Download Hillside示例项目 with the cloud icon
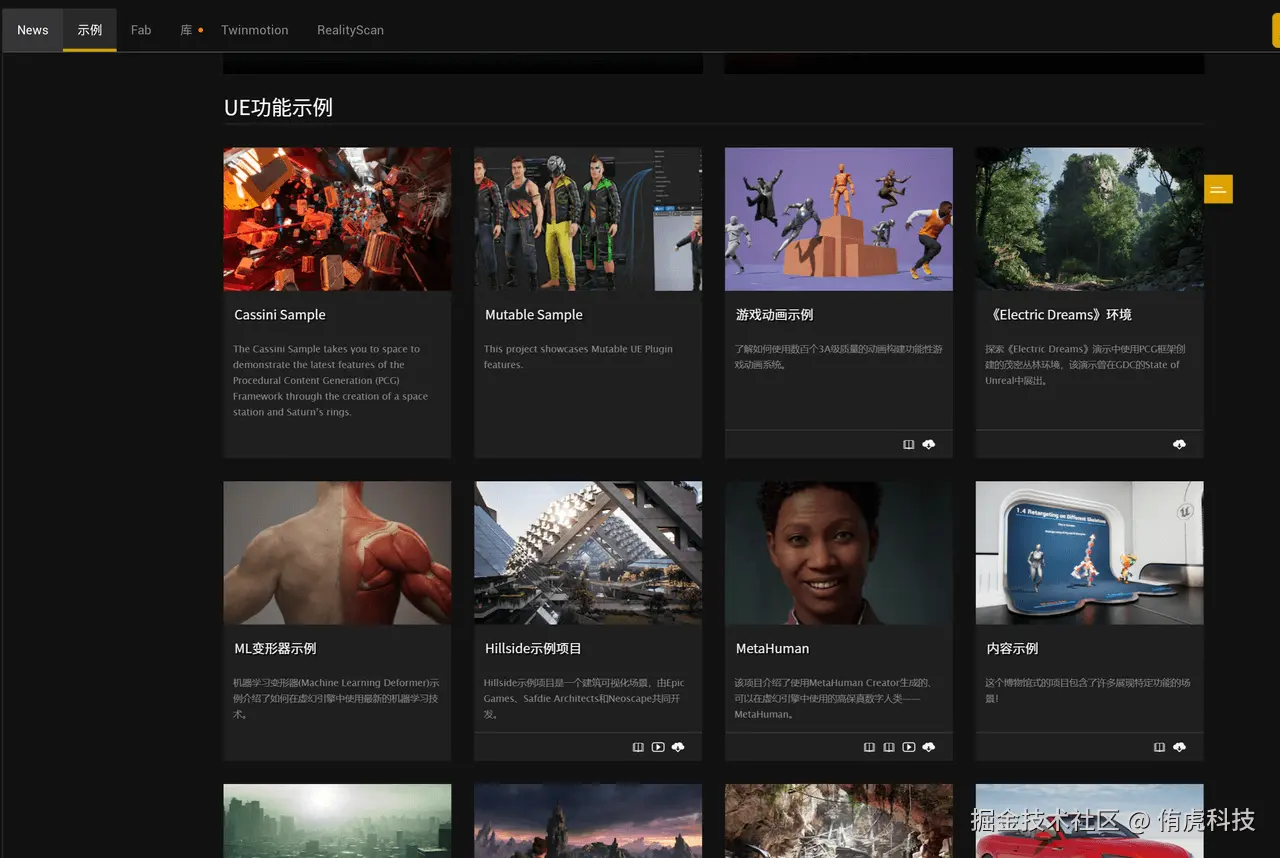This screenshot has height=858, width=1280. tap(678, 747)
